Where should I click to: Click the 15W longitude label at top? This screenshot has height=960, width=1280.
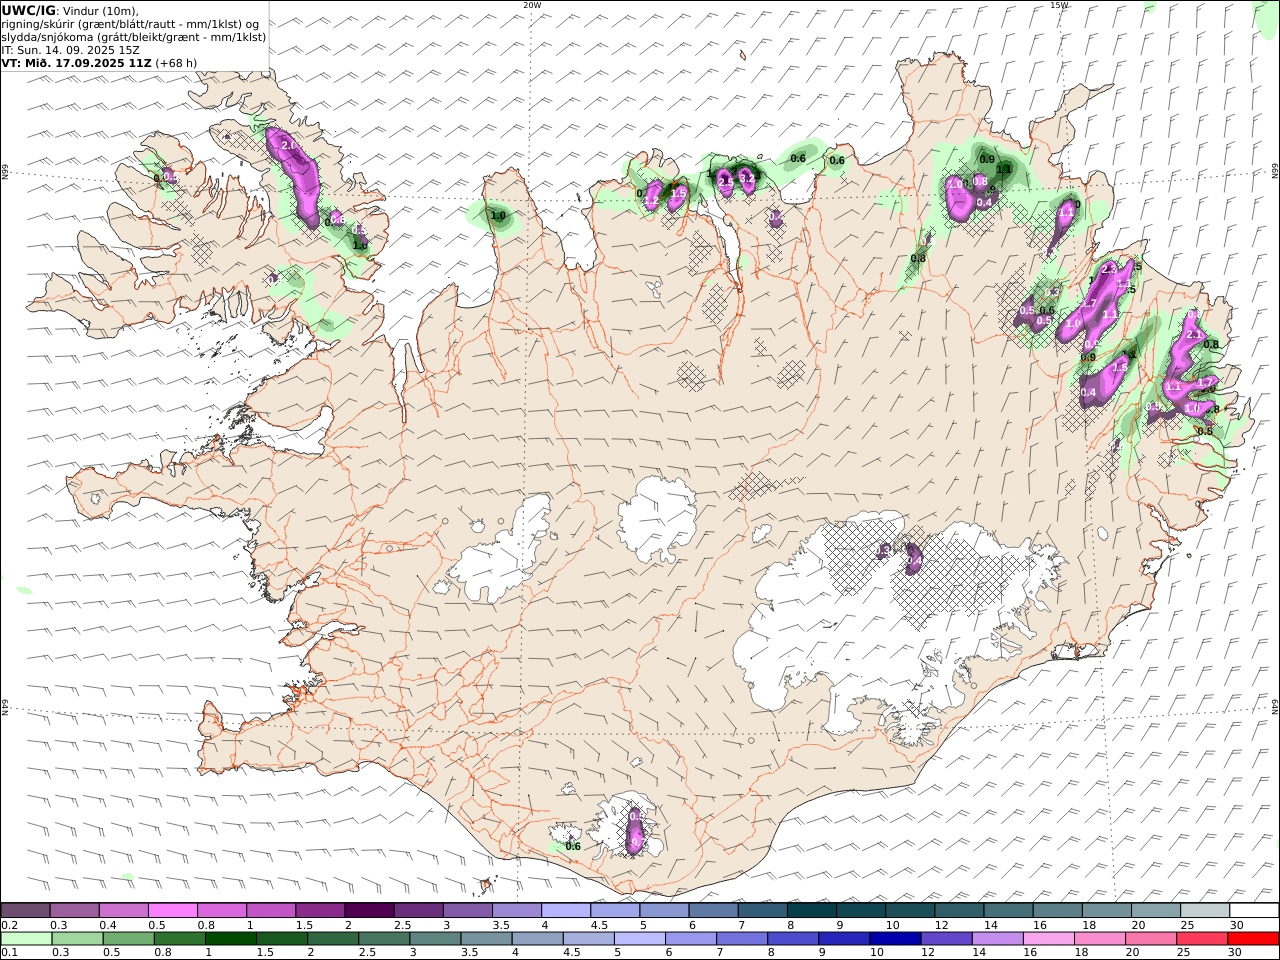click(1059, 5)
